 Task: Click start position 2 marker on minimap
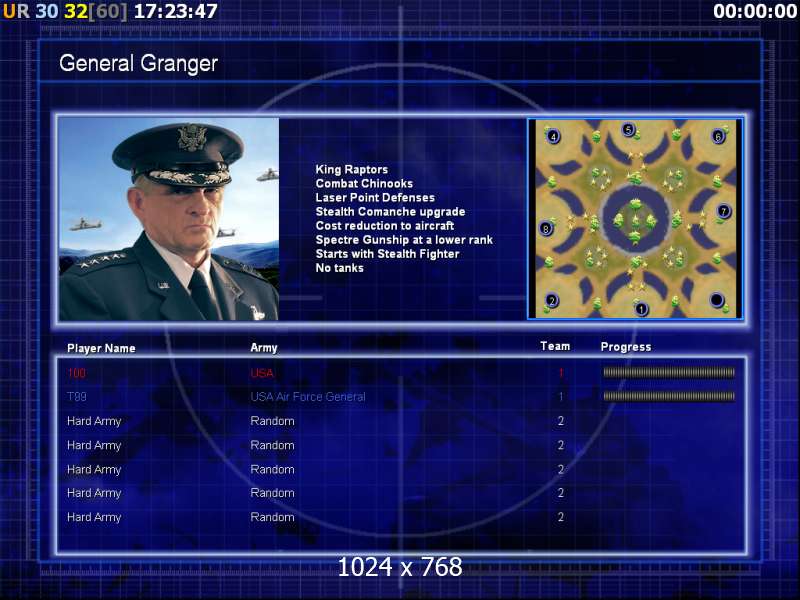[x=552, y=301]
